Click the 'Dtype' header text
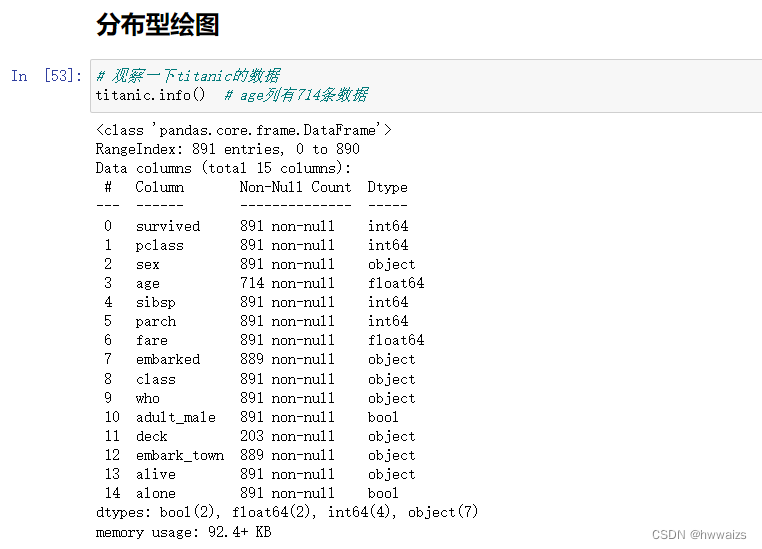The width and height of the screenshot is (762, 549). 387,188
